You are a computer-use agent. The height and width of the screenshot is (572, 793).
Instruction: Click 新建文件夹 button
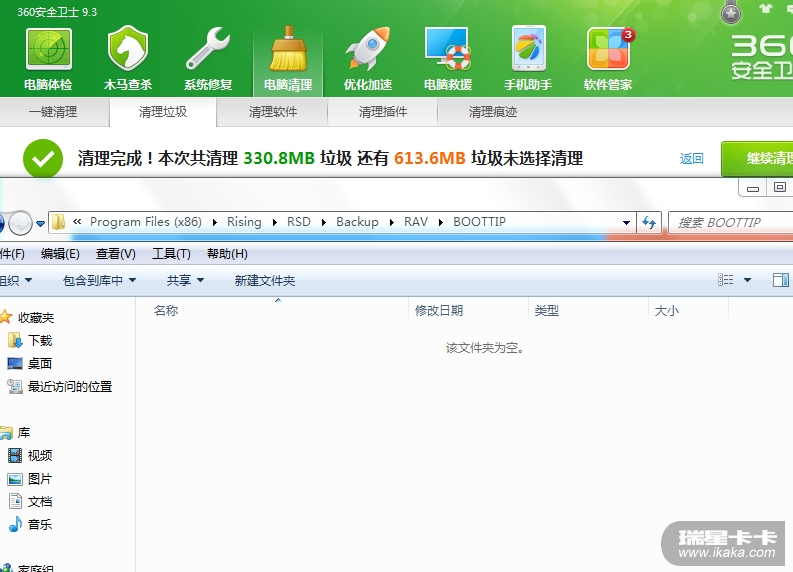coord(265,280)
